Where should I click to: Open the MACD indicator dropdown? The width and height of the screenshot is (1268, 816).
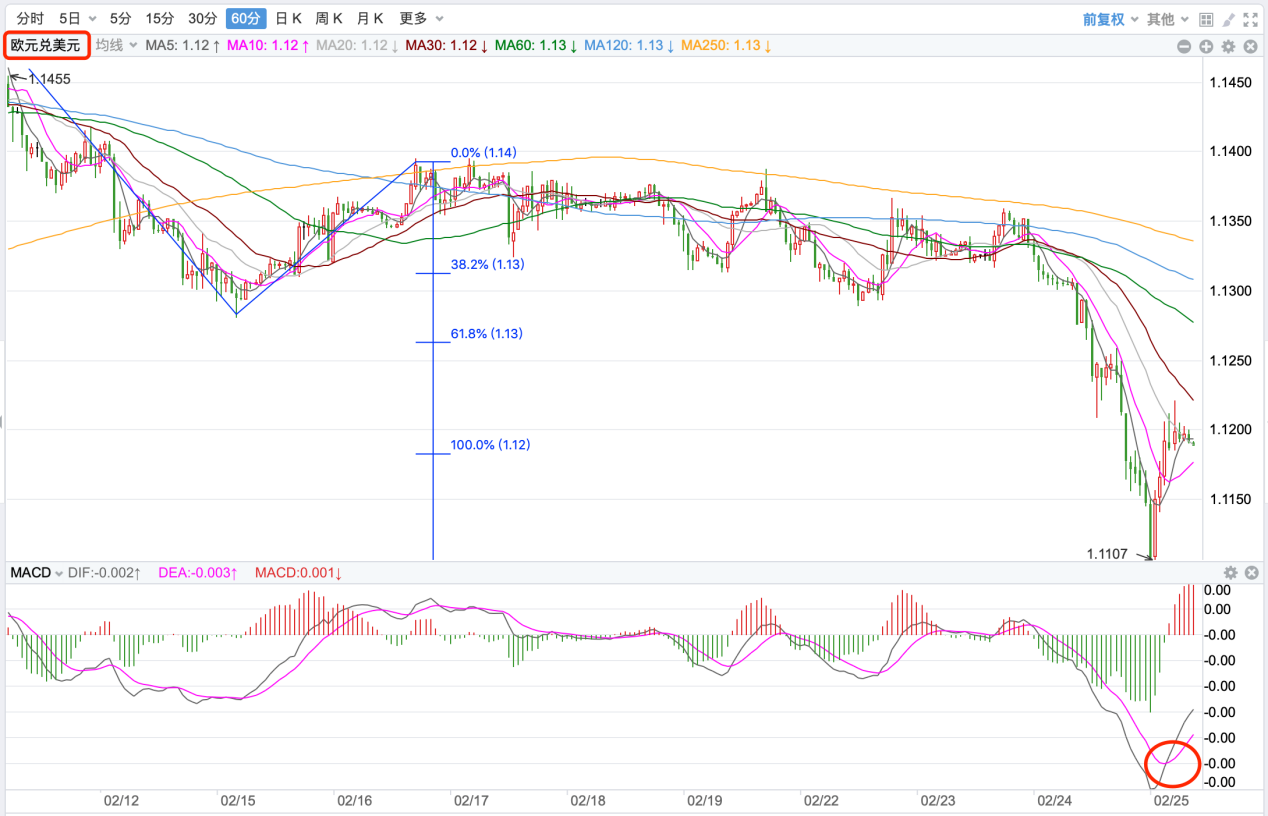tap(36, 572)
